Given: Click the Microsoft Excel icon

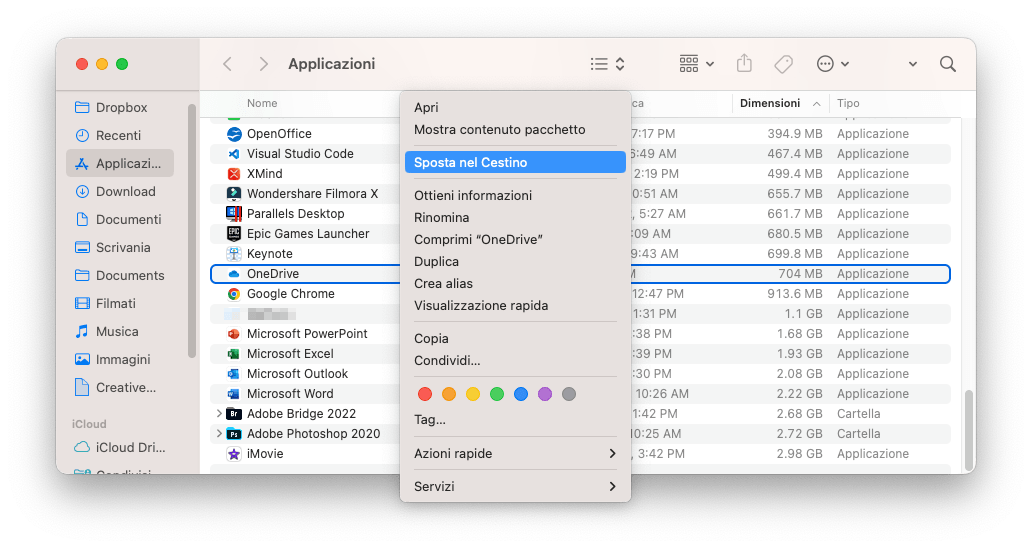Looking at the screenshot, I should 234,354.
